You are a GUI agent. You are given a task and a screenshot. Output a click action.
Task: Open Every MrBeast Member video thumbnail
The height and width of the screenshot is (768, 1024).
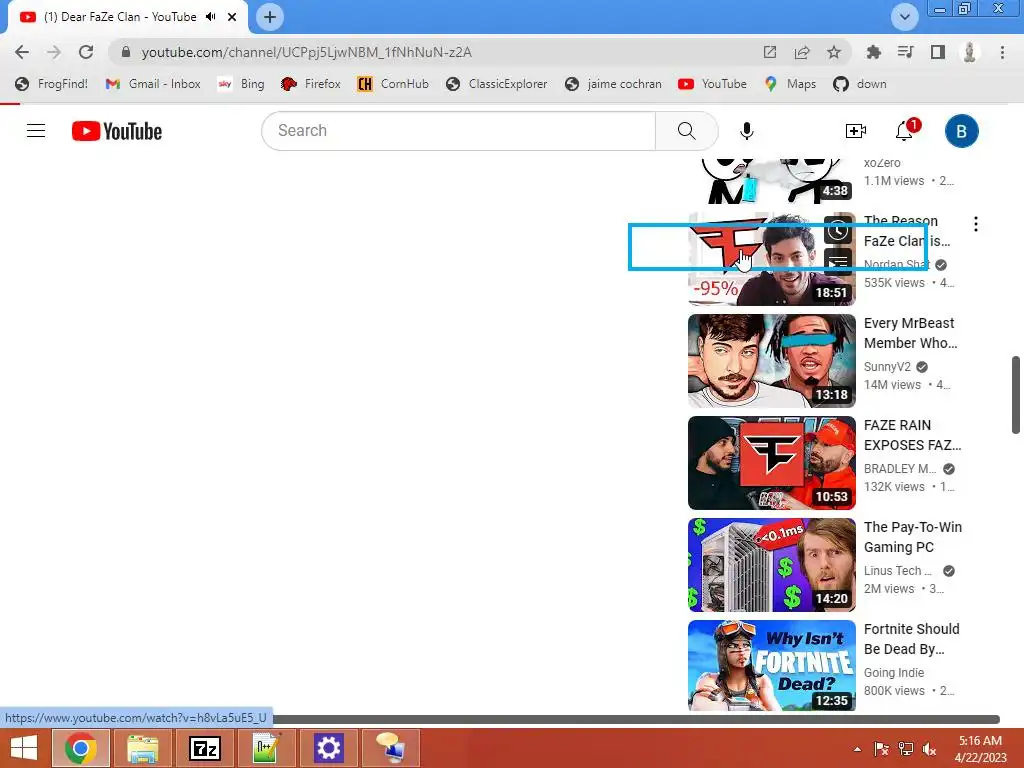click(x=771, y=360)
